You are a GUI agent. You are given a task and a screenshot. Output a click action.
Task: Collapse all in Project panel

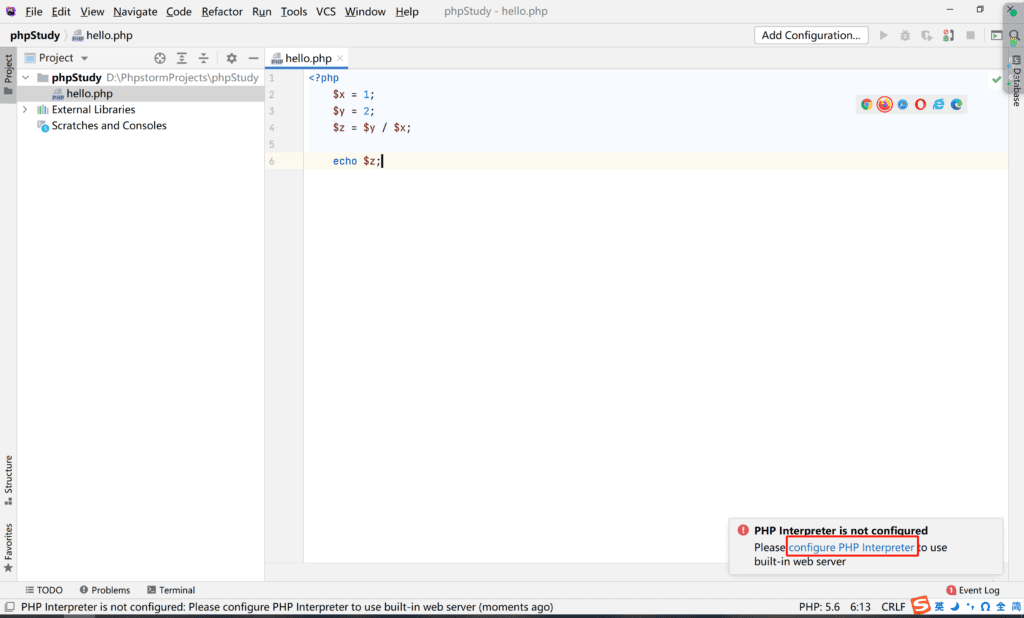tap(203, 58)
